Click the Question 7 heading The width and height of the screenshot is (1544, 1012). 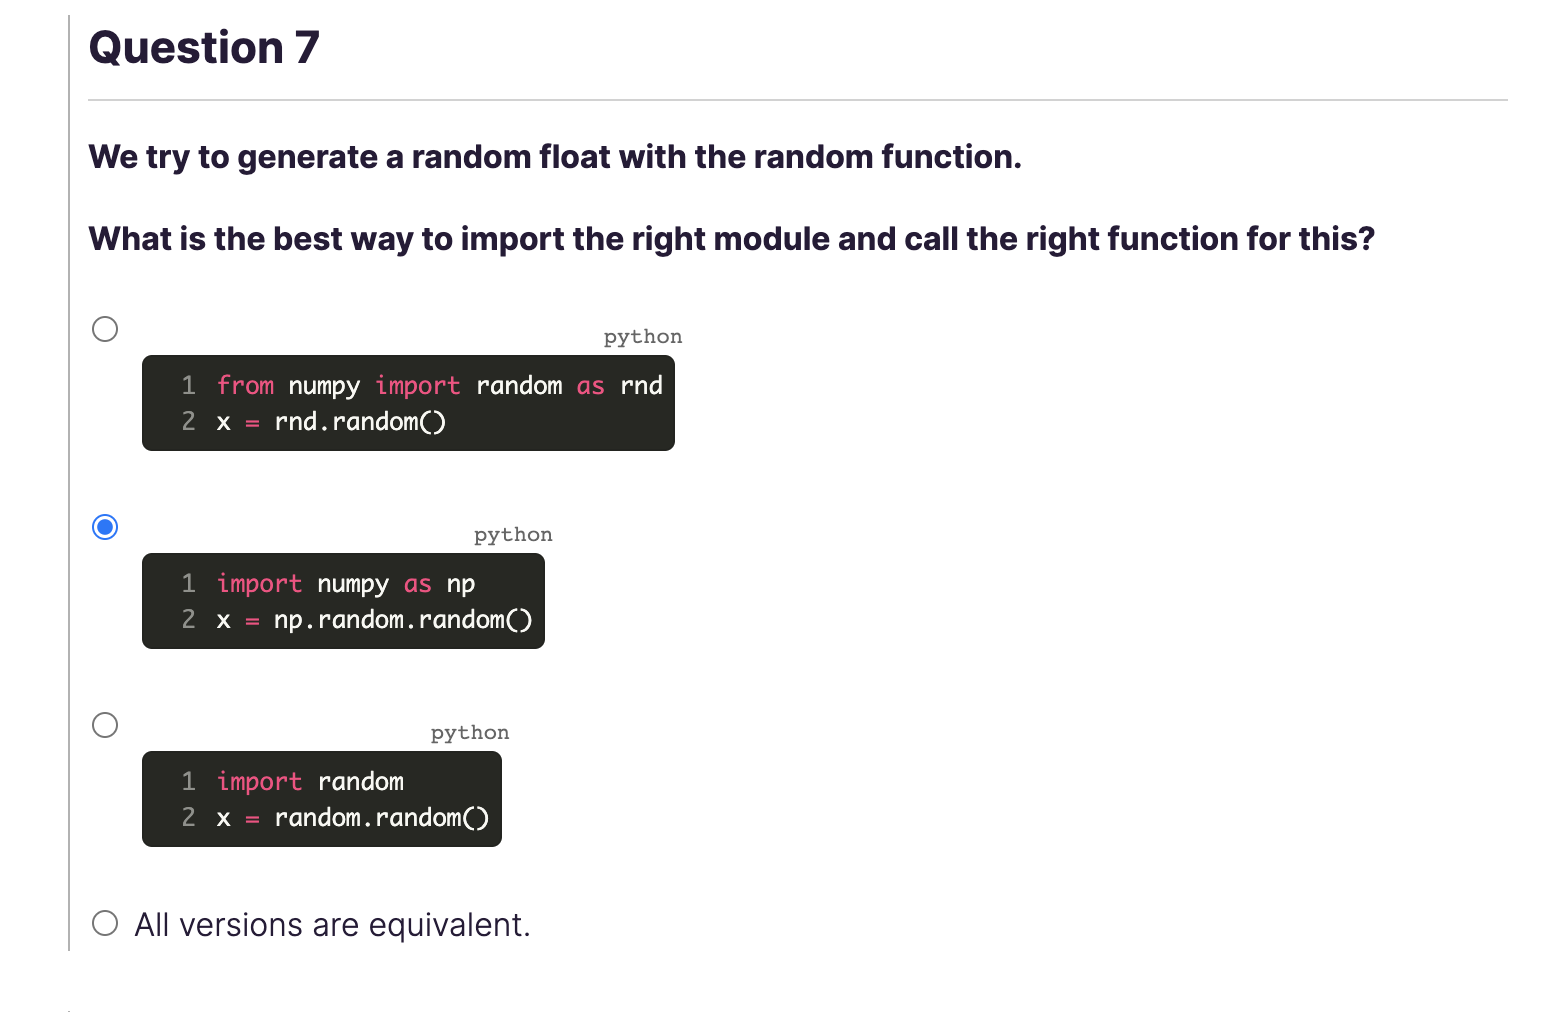pos(203,46)
